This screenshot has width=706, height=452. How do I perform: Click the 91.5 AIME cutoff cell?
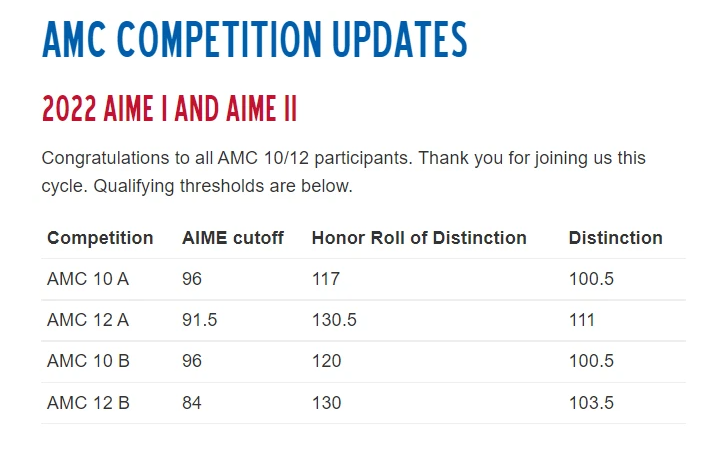pyautogui.click(x=199, y=320)
